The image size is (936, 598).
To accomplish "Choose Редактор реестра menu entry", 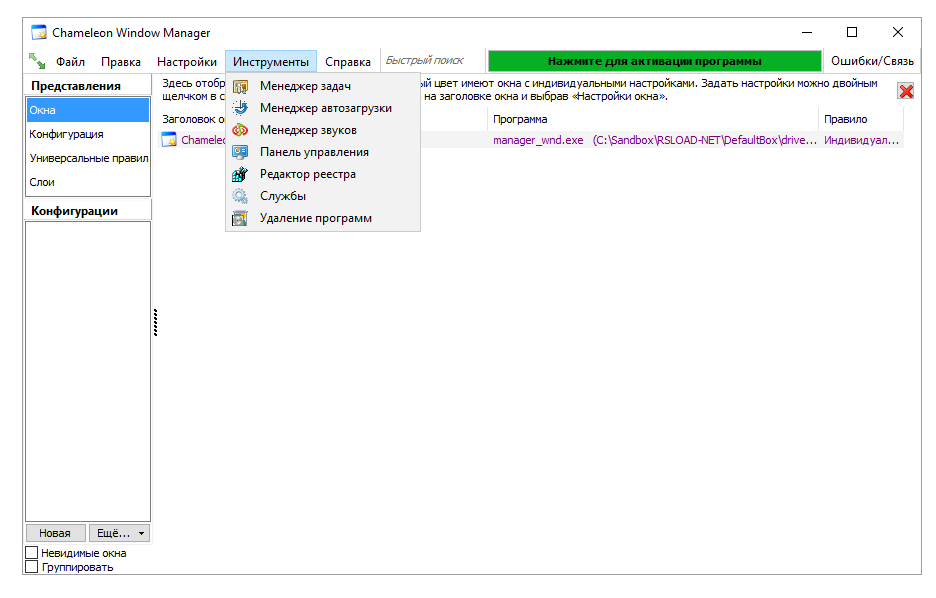I will point(323,174).
